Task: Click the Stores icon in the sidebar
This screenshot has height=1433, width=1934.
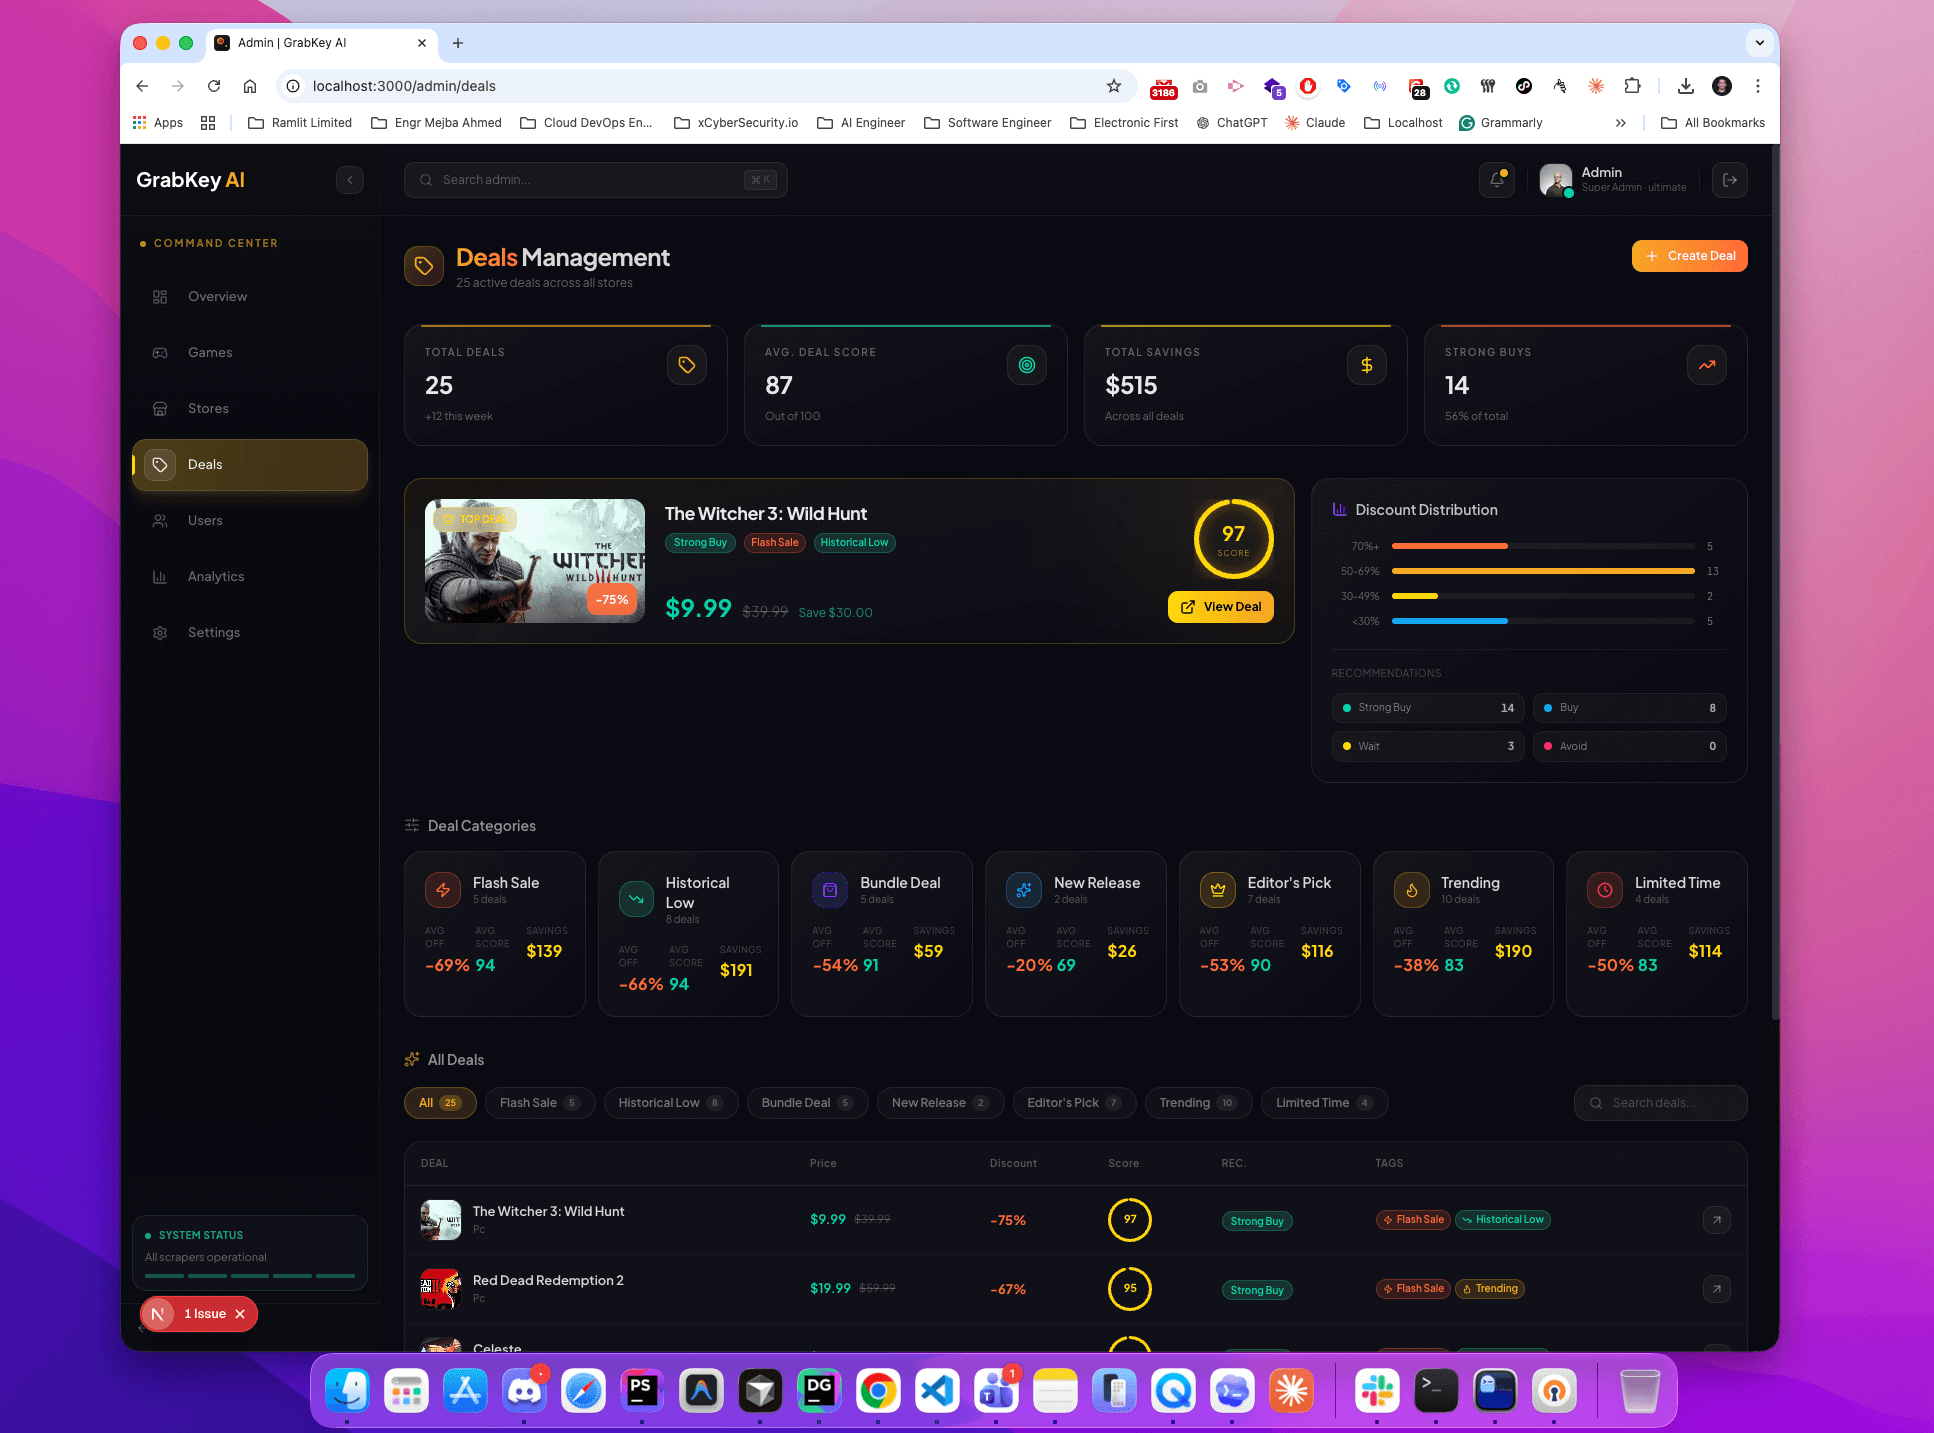Action: pyautogui.click(x=160, y=408)
